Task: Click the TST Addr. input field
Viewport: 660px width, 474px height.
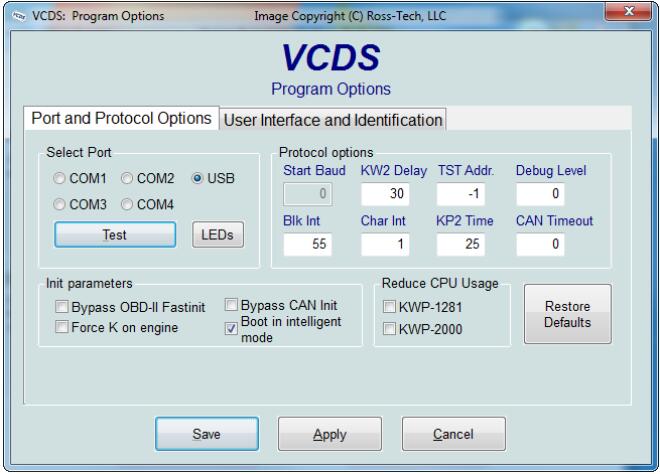Action: [461, 194]
